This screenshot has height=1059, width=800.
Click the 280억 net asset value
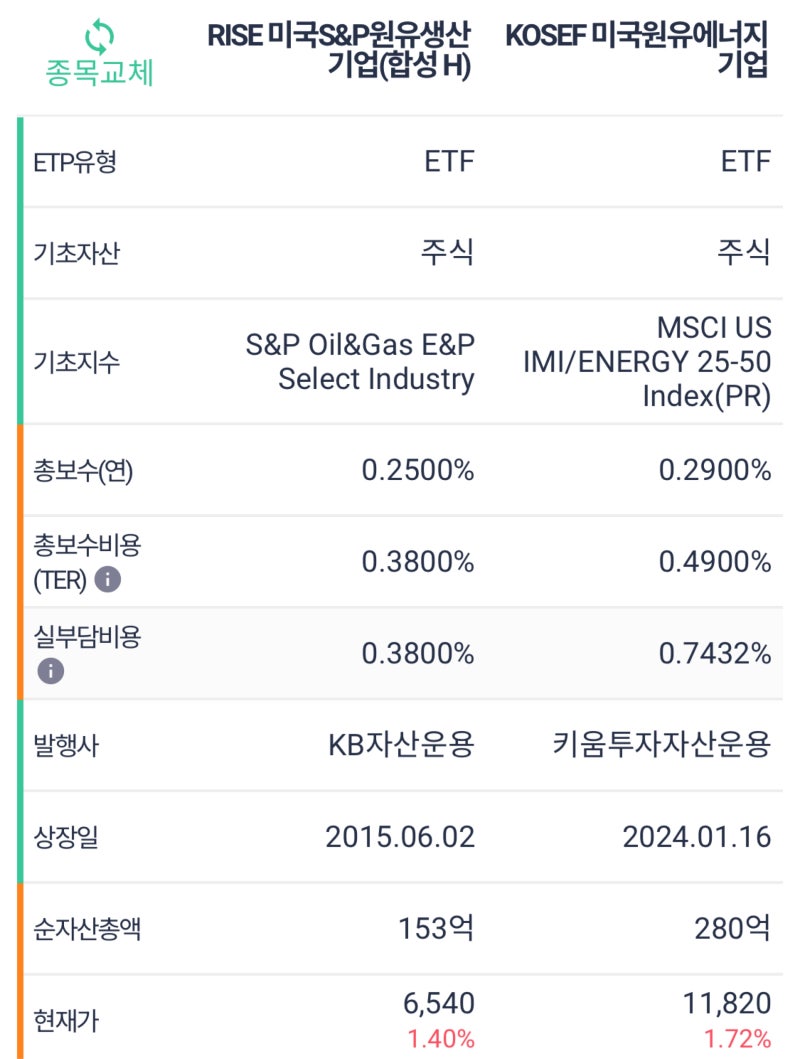(733, 928)
